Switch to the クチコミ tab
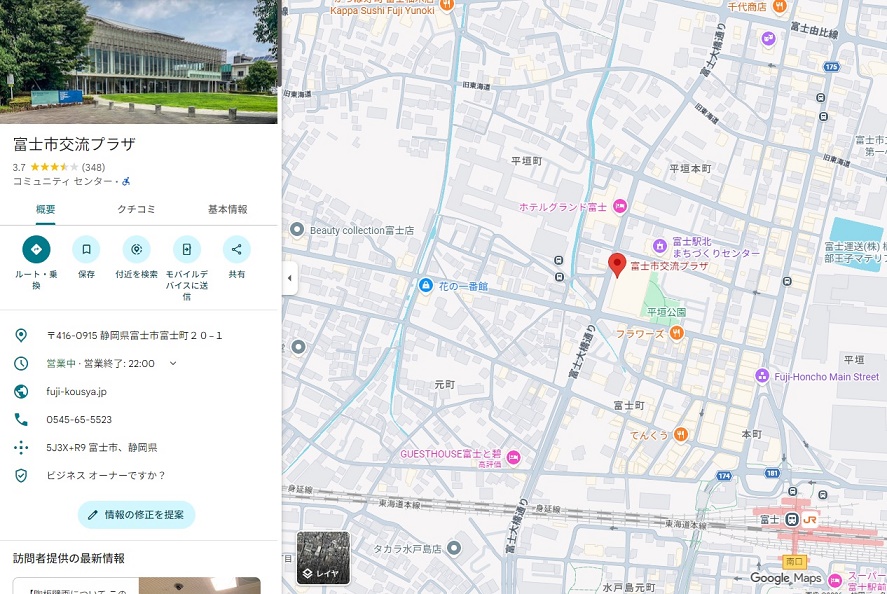 (136, 209)
